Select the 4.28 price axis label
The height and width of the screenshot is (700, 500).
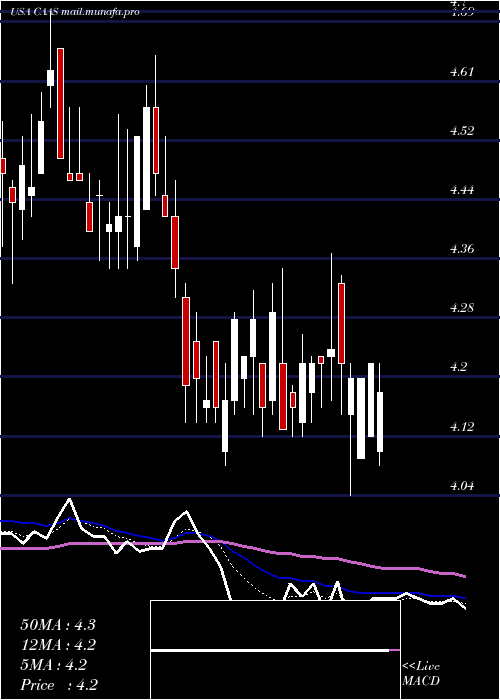[x=462, y=308]
